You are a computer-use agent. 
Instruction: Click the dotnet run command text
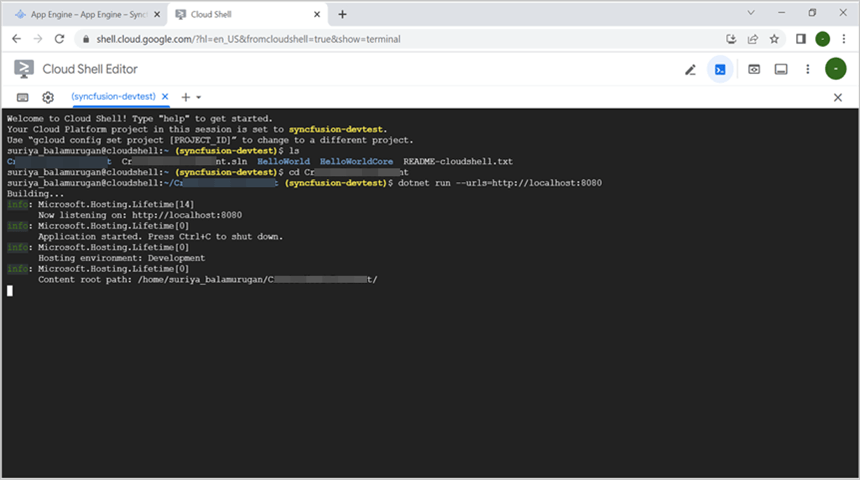coord(500,183)
